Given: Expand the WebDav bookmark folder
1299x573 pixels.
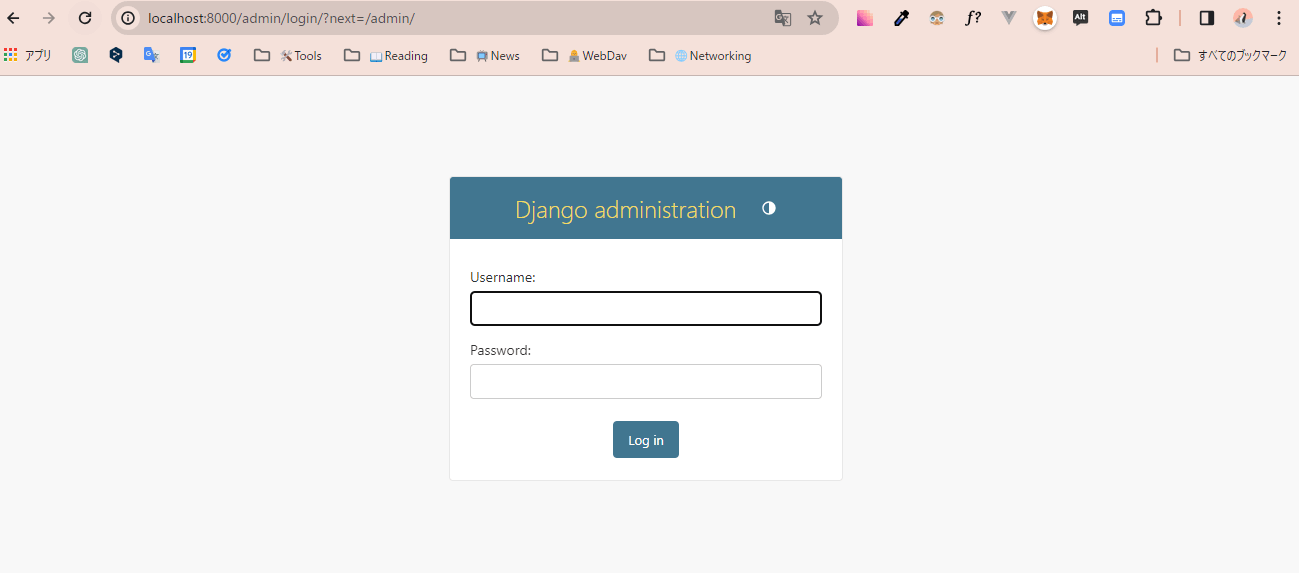Looking at the screenshot, I should point(585,56).
